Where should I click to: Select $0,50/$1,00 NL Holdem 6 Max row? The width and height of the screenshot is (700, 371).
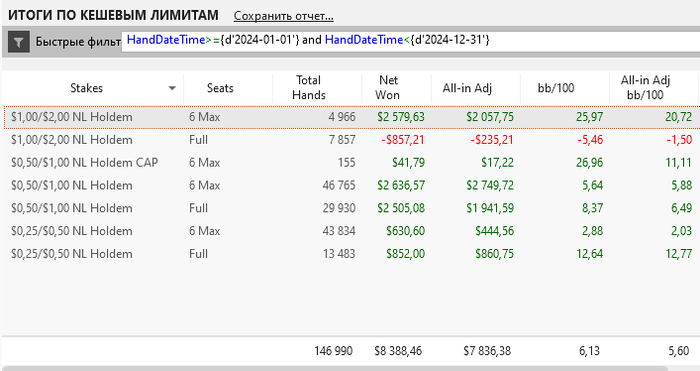350,185
